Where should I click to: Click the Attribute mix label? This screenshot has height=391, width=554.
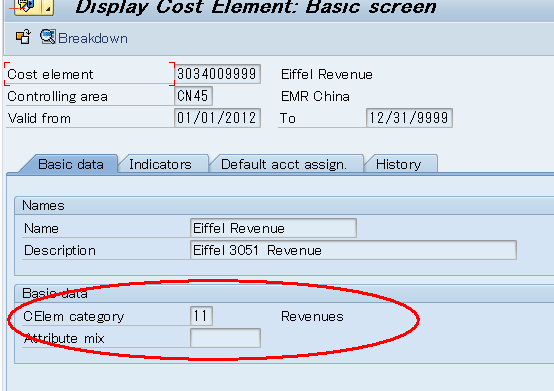tap(64, 338)
